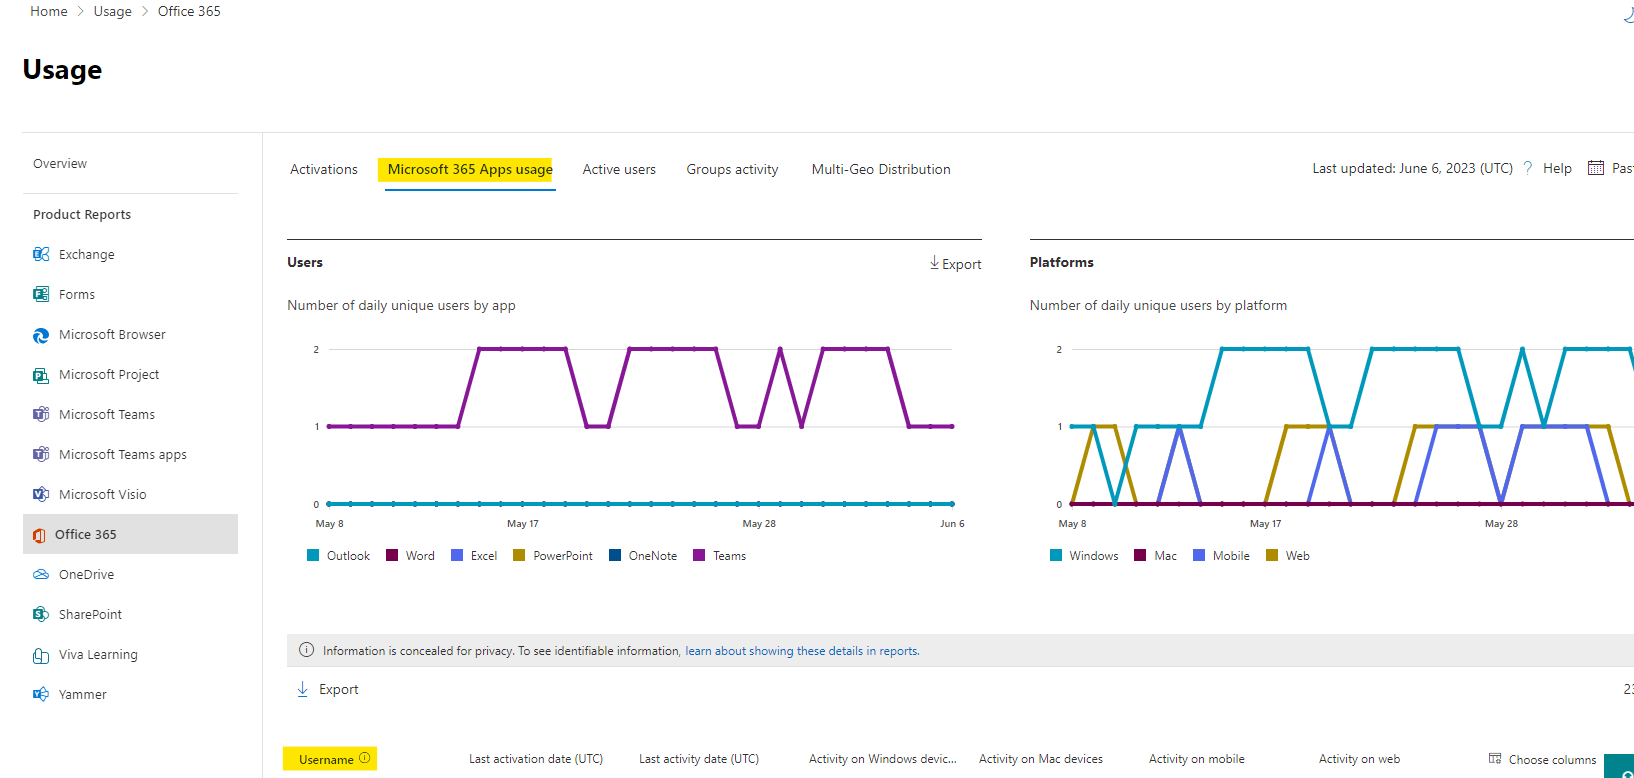Switch to the Activations tab

[323, 169]
